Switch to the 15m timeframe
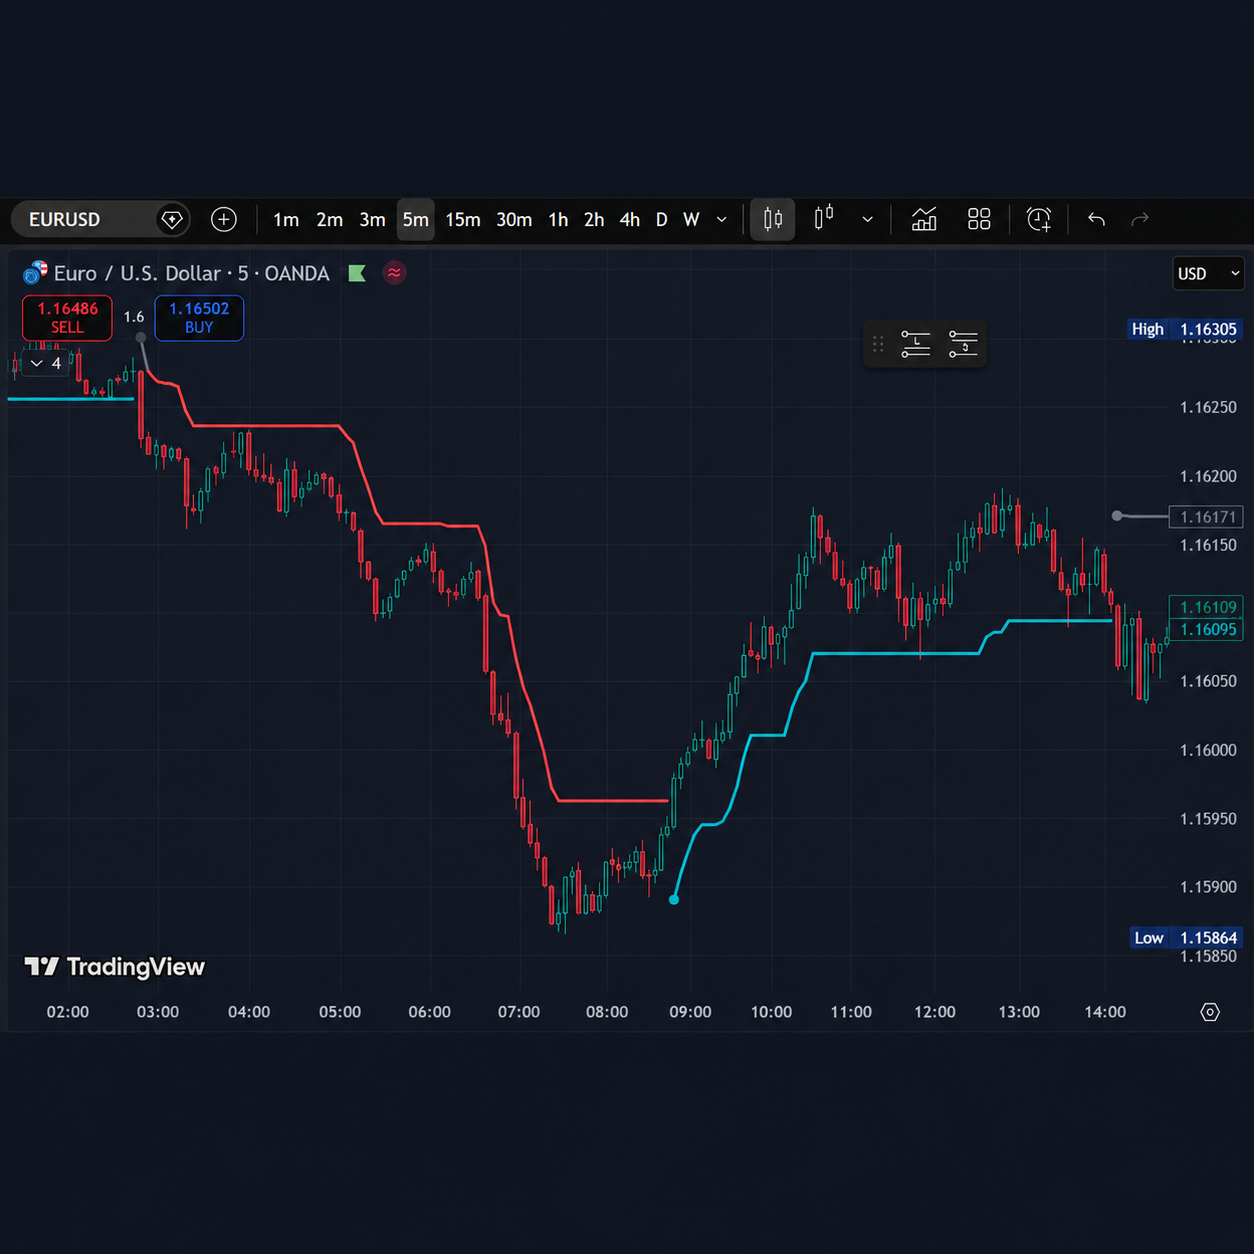Screen dimensions: 1254x1254 pyautogui.click(x=463, y=220)
